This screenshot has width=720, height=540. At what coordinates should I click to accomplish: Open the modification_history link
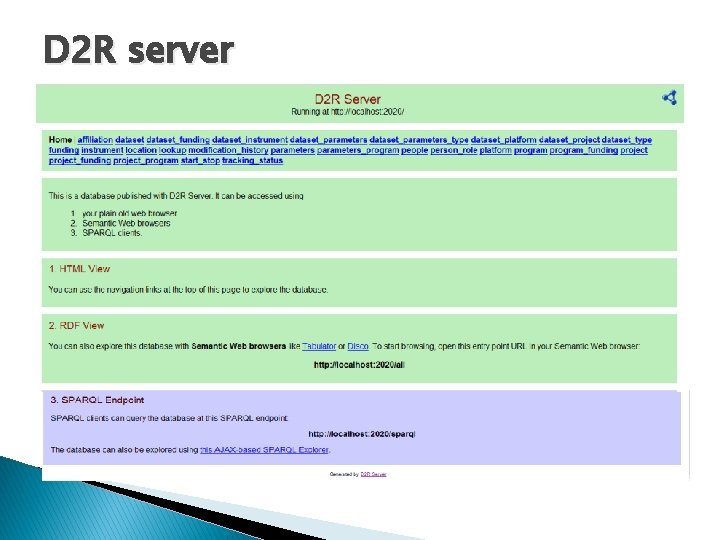228,150
